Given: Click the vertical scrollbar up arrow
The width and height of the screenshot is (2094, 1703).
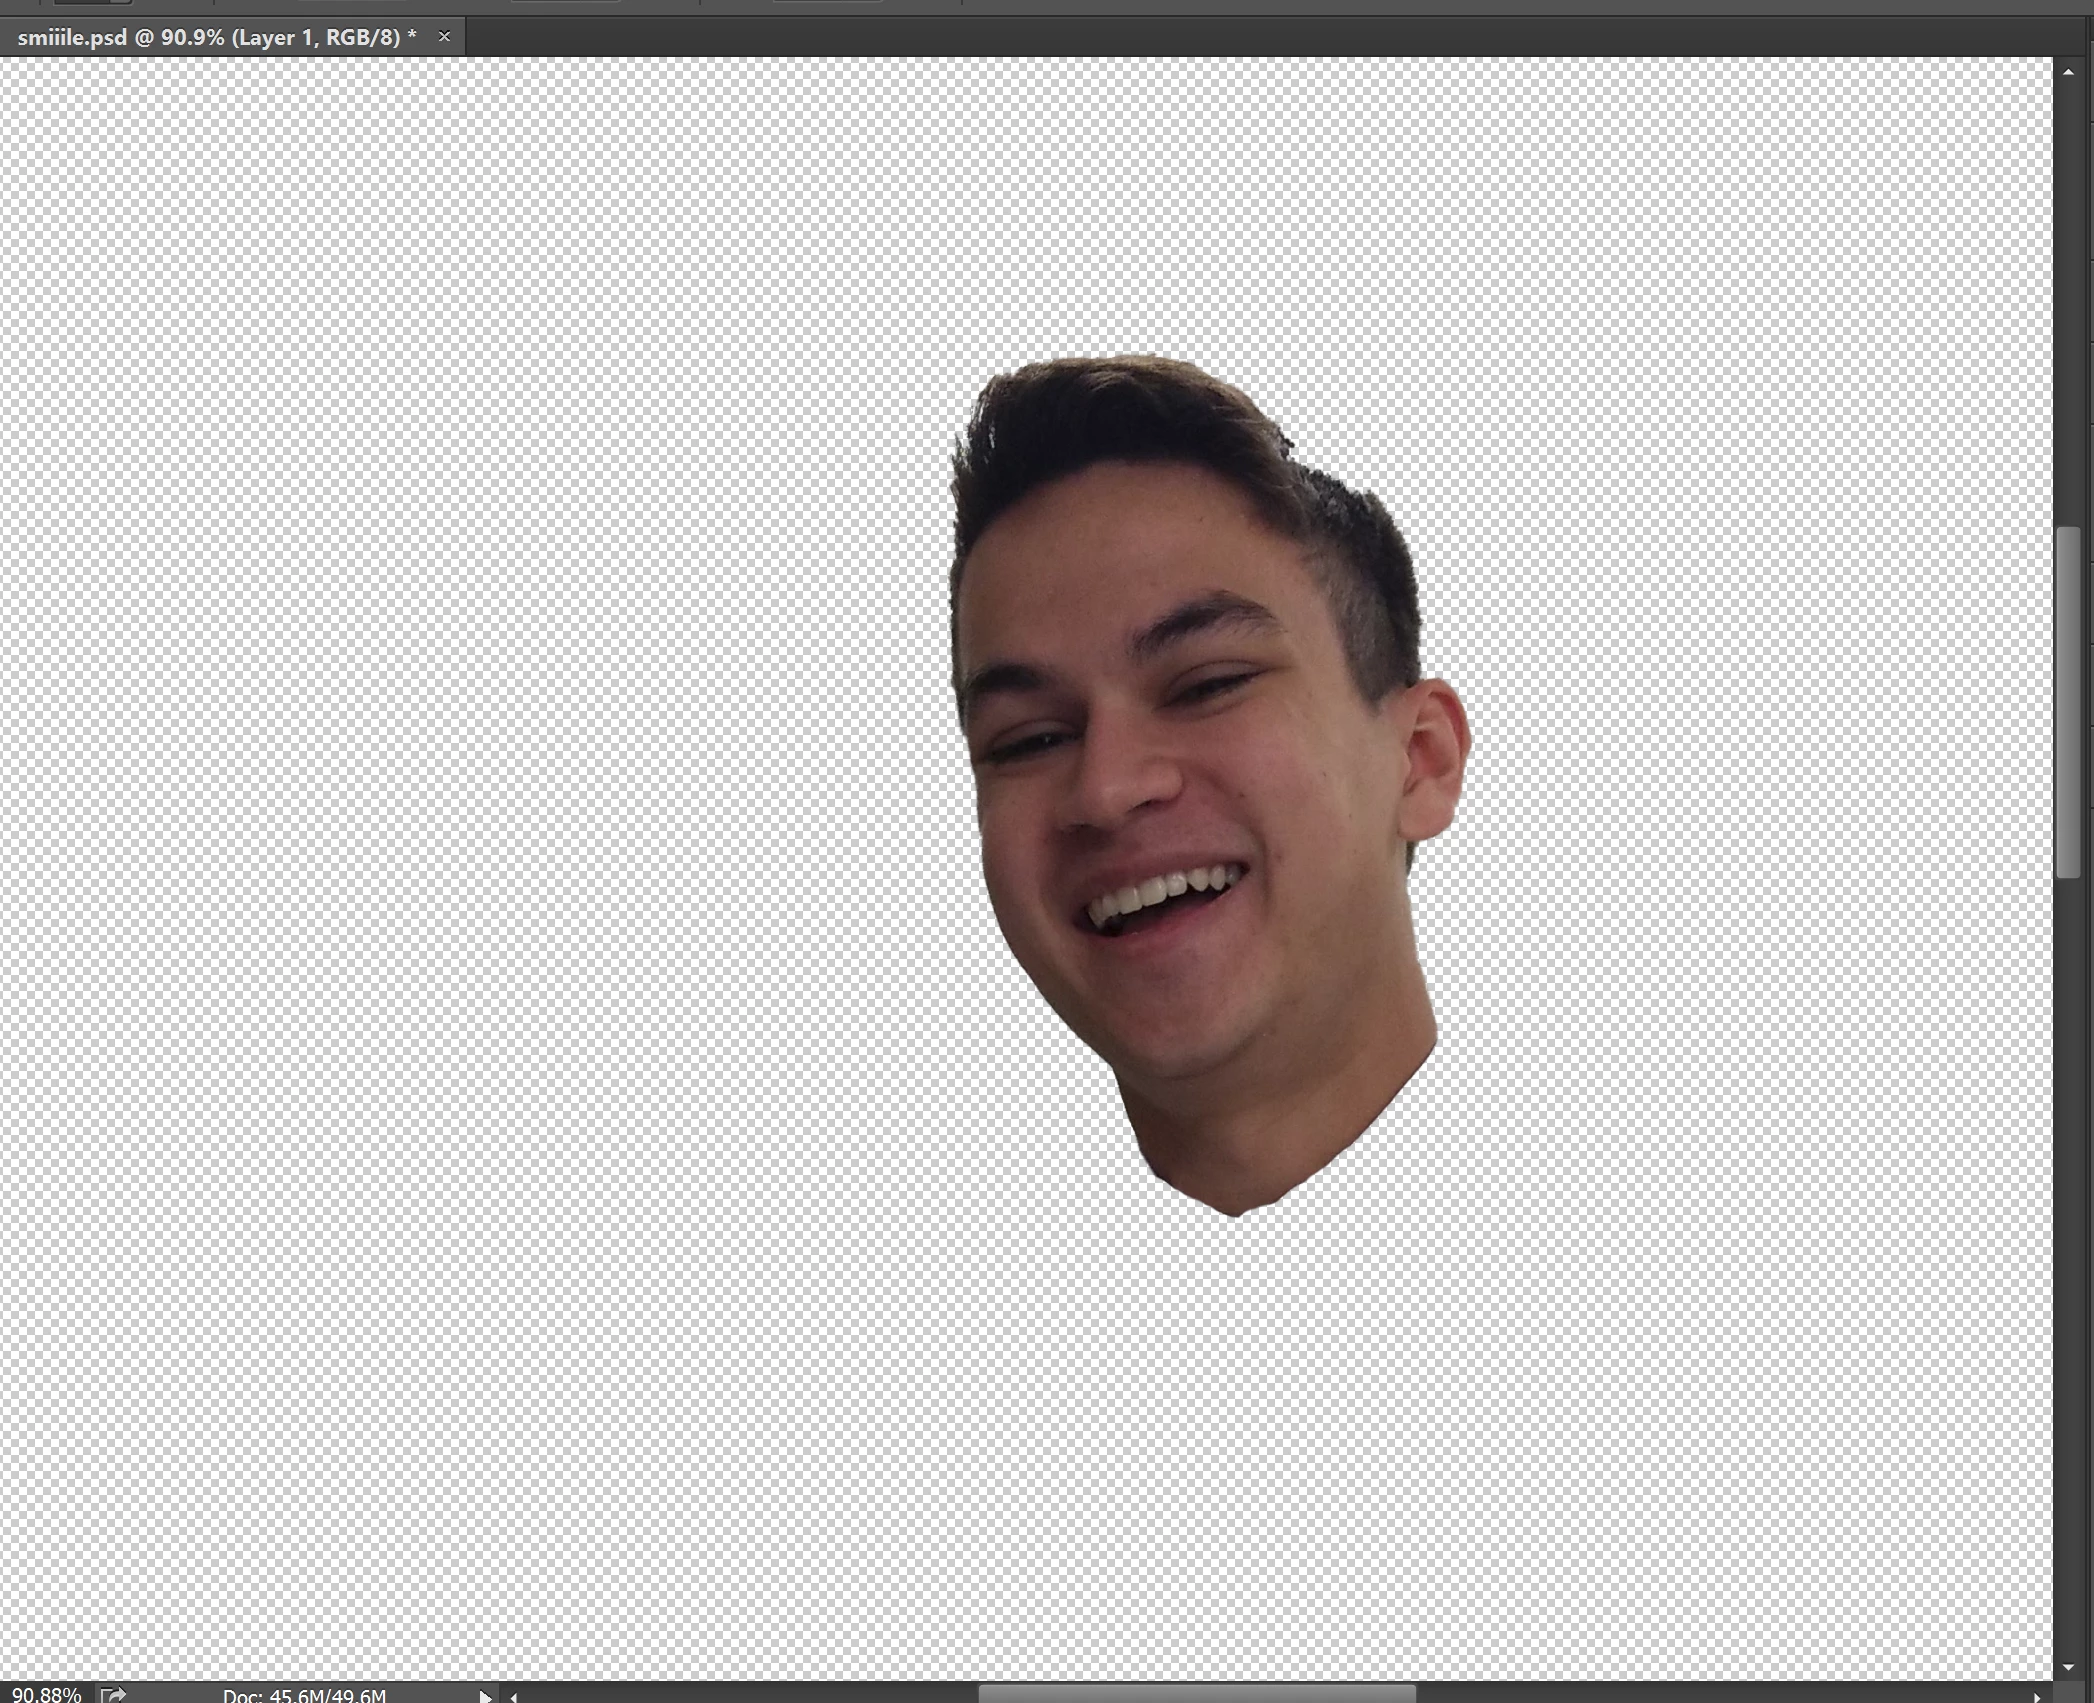Looking at the screenshot, I should point(2068,72).
